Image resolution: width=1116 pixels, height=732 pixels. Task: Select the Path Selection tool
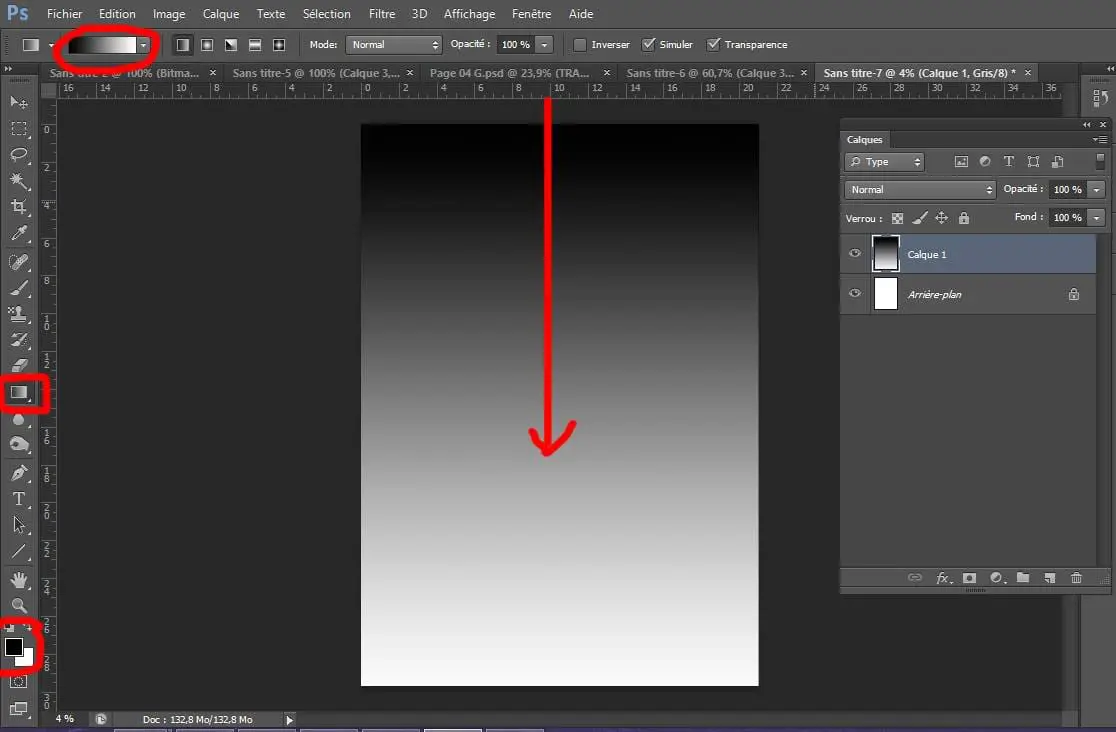pos(19,525)
